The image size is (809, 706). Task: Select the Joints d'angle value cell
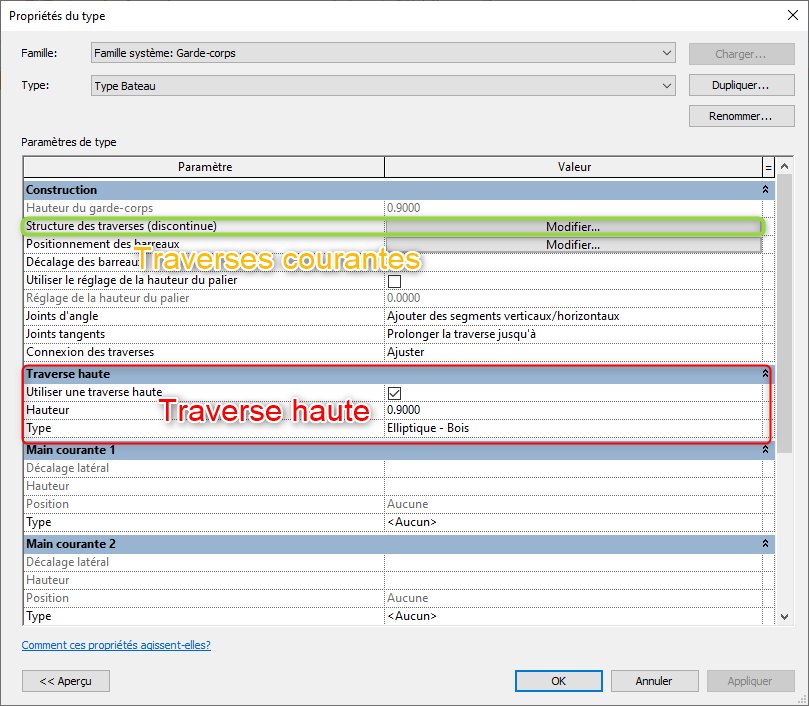(x=573, y=316)
